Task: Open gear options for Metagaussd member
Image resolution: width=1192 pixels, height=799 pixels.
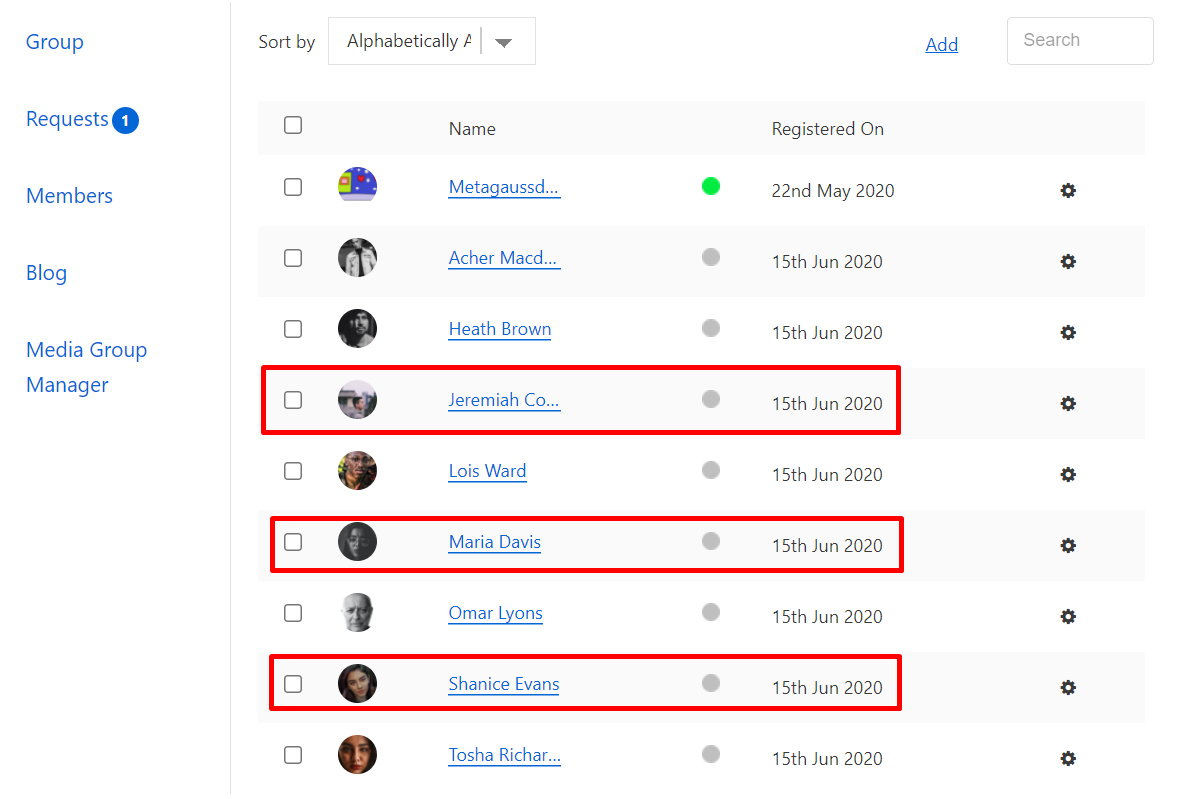Action: 1068,190
